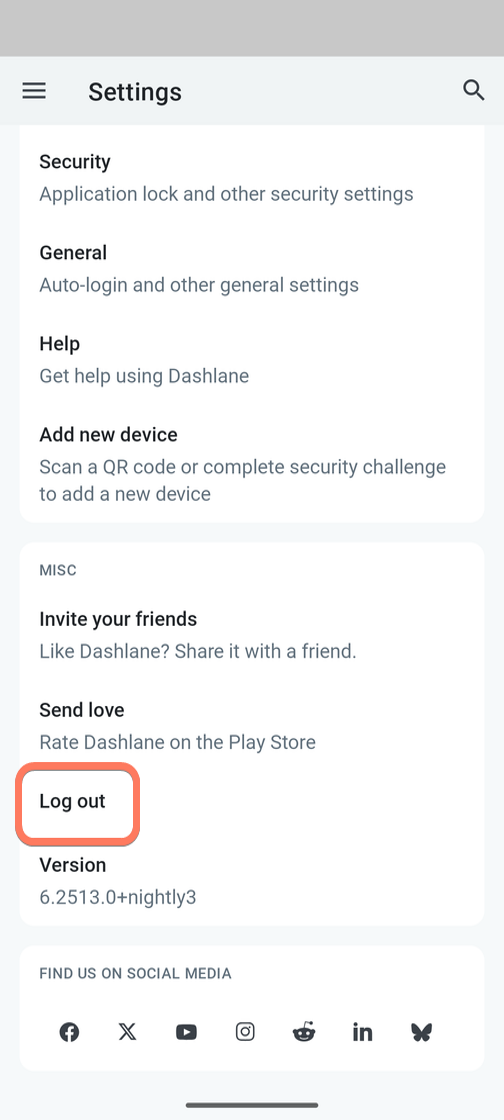Screen dimensions: 504x1120
Task: Open the X social media icon
Action: click(x=128, y=1032)
